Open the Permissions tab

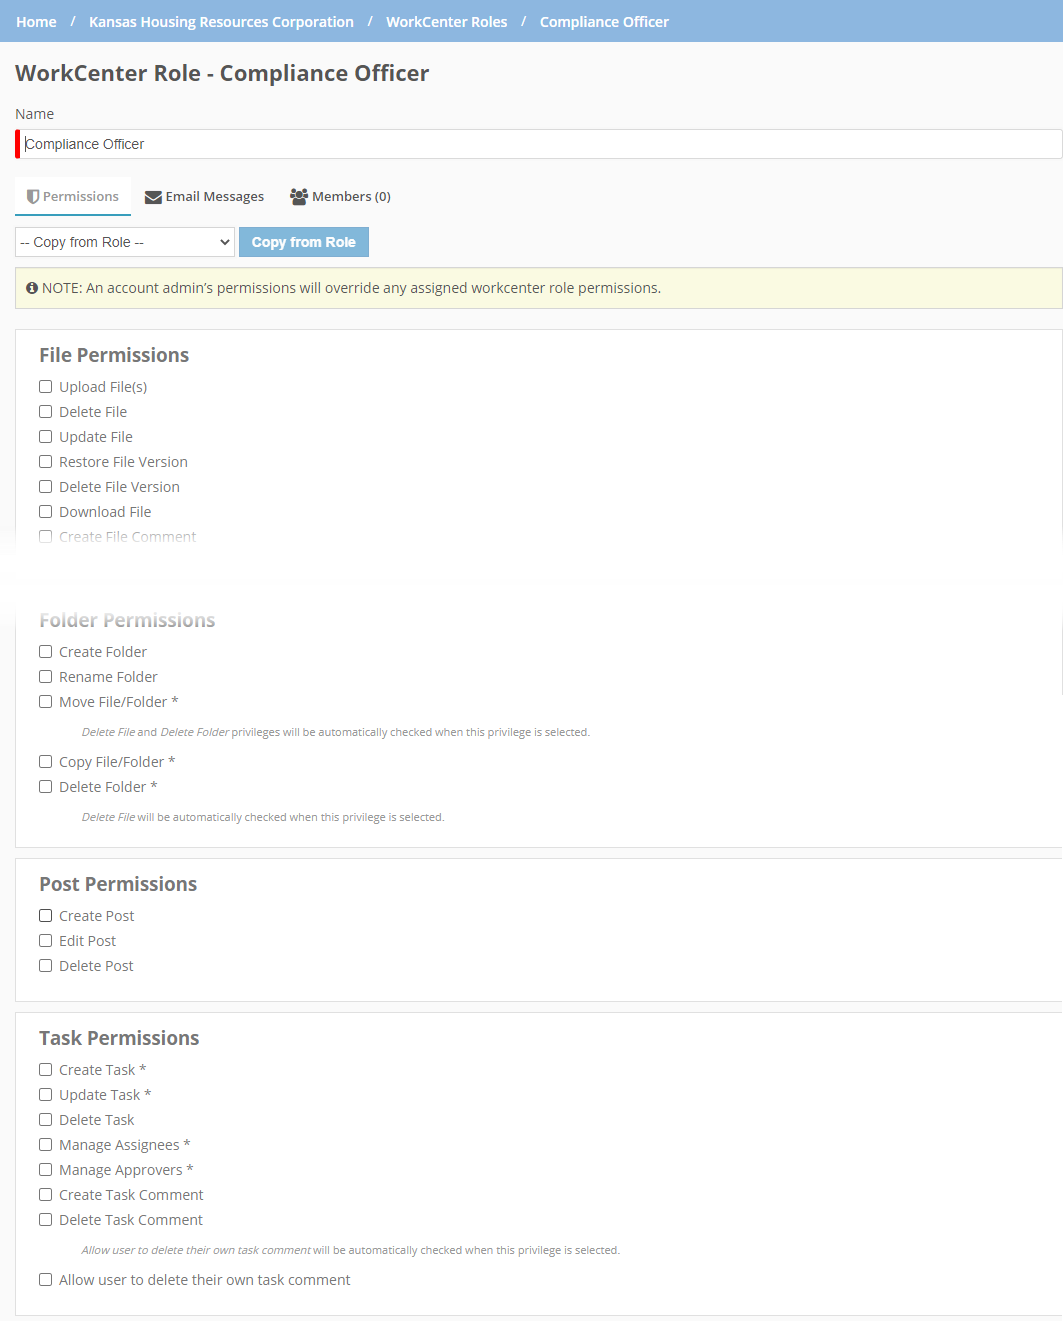[x=73, y=197]
